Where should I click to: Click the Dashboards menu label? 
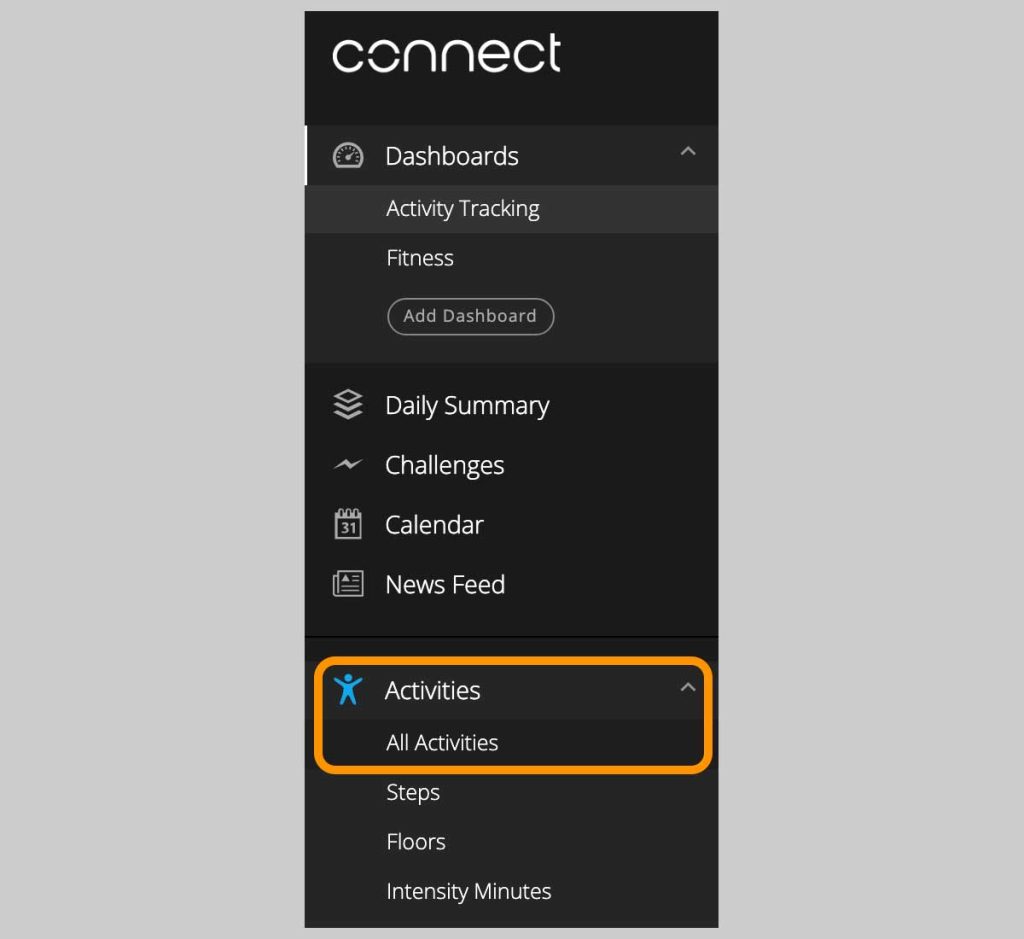452,157
